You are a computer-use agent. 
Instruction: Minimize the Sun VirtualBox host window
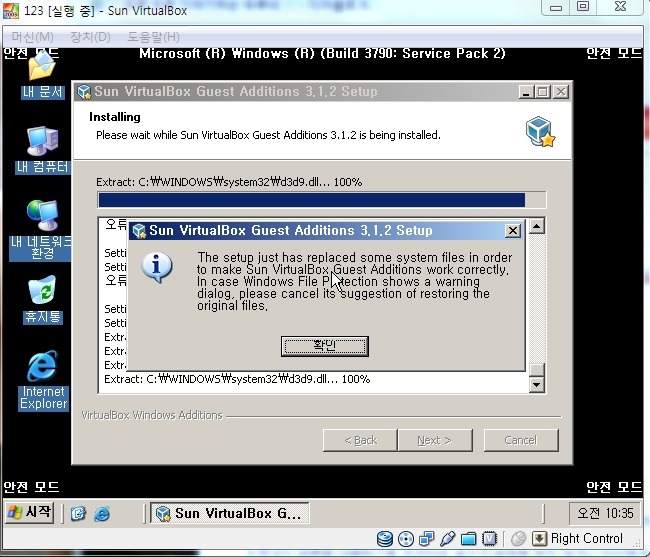556,7
